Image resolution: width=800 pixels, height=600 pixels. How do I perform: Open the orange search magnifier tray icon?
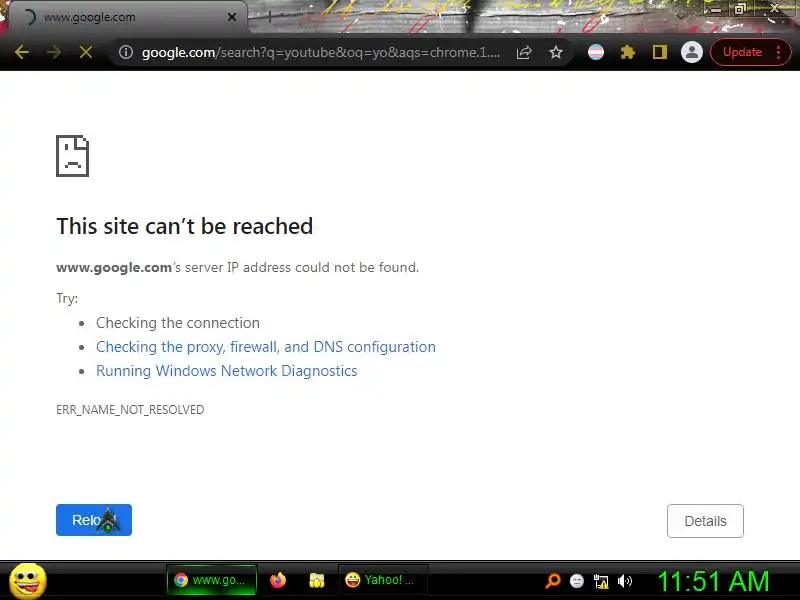(x=553, y=581)
